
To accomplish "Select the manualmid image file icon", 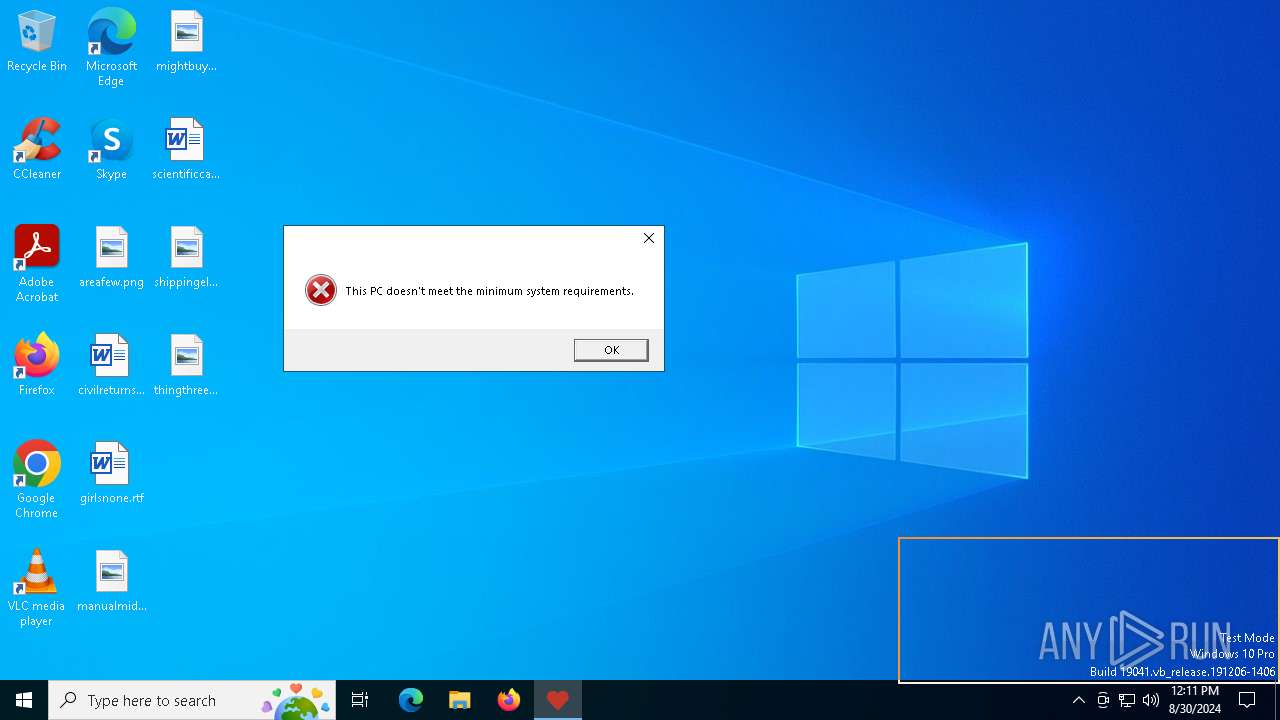I will click(x=111, y=581).
